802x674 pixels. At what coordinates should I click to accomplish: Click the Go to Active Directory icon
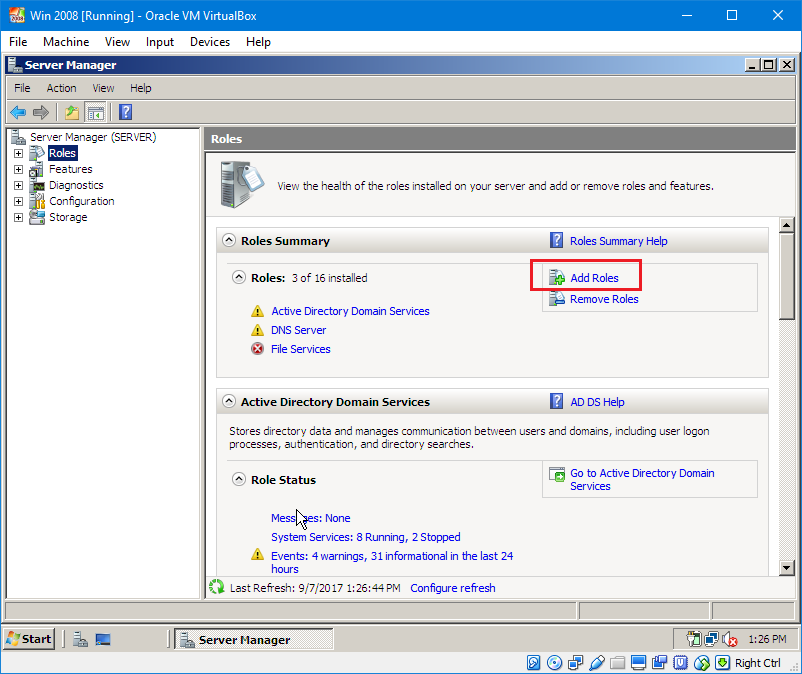[x=556, y=475]
